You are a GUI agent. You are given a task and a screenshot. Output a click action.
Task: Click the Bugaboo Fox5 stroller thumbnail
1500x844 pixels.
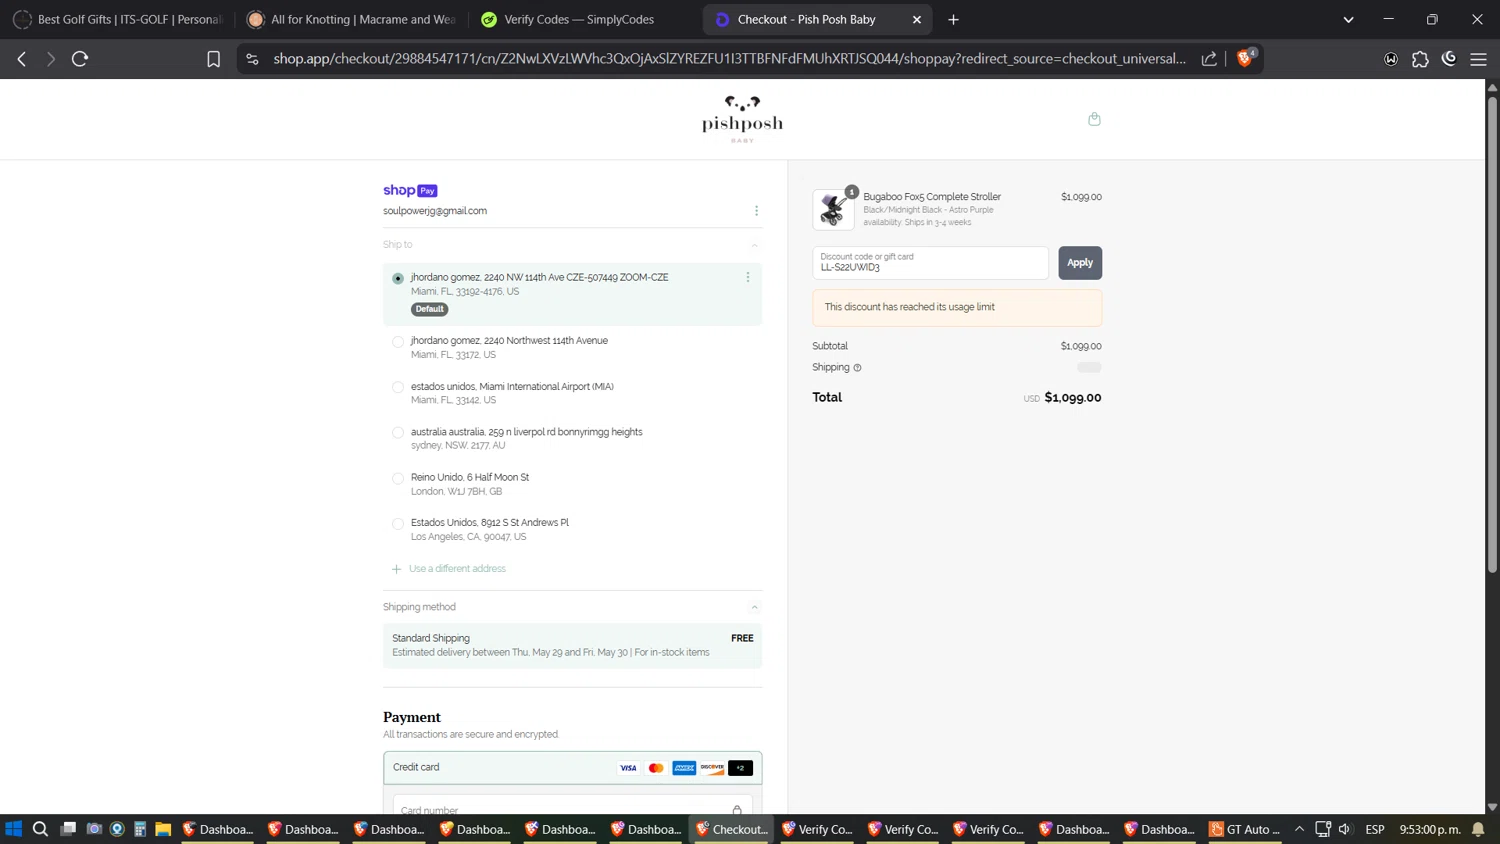point(833,209)
